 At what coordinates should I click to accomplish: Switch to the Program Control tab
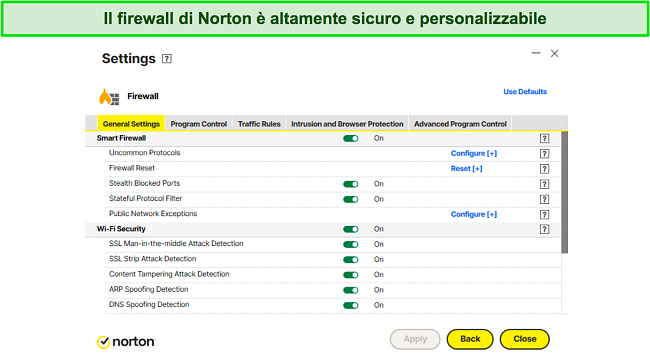pyautogui.click(x=199, y=124)
